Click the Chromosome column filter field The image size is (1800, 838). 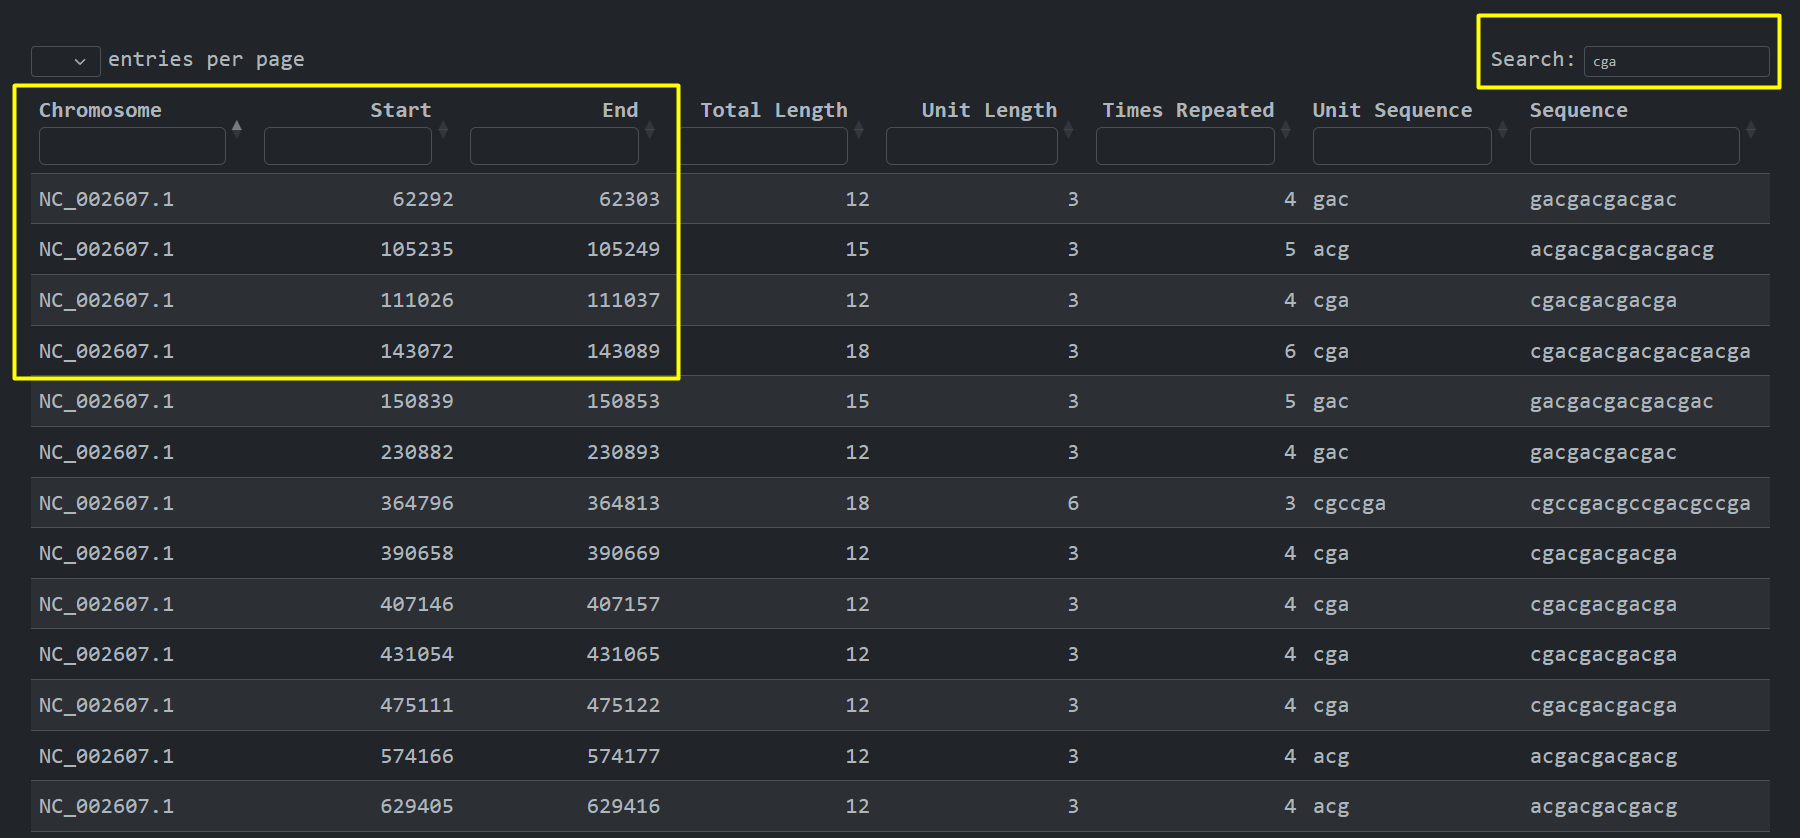click(x=132, y=146)
